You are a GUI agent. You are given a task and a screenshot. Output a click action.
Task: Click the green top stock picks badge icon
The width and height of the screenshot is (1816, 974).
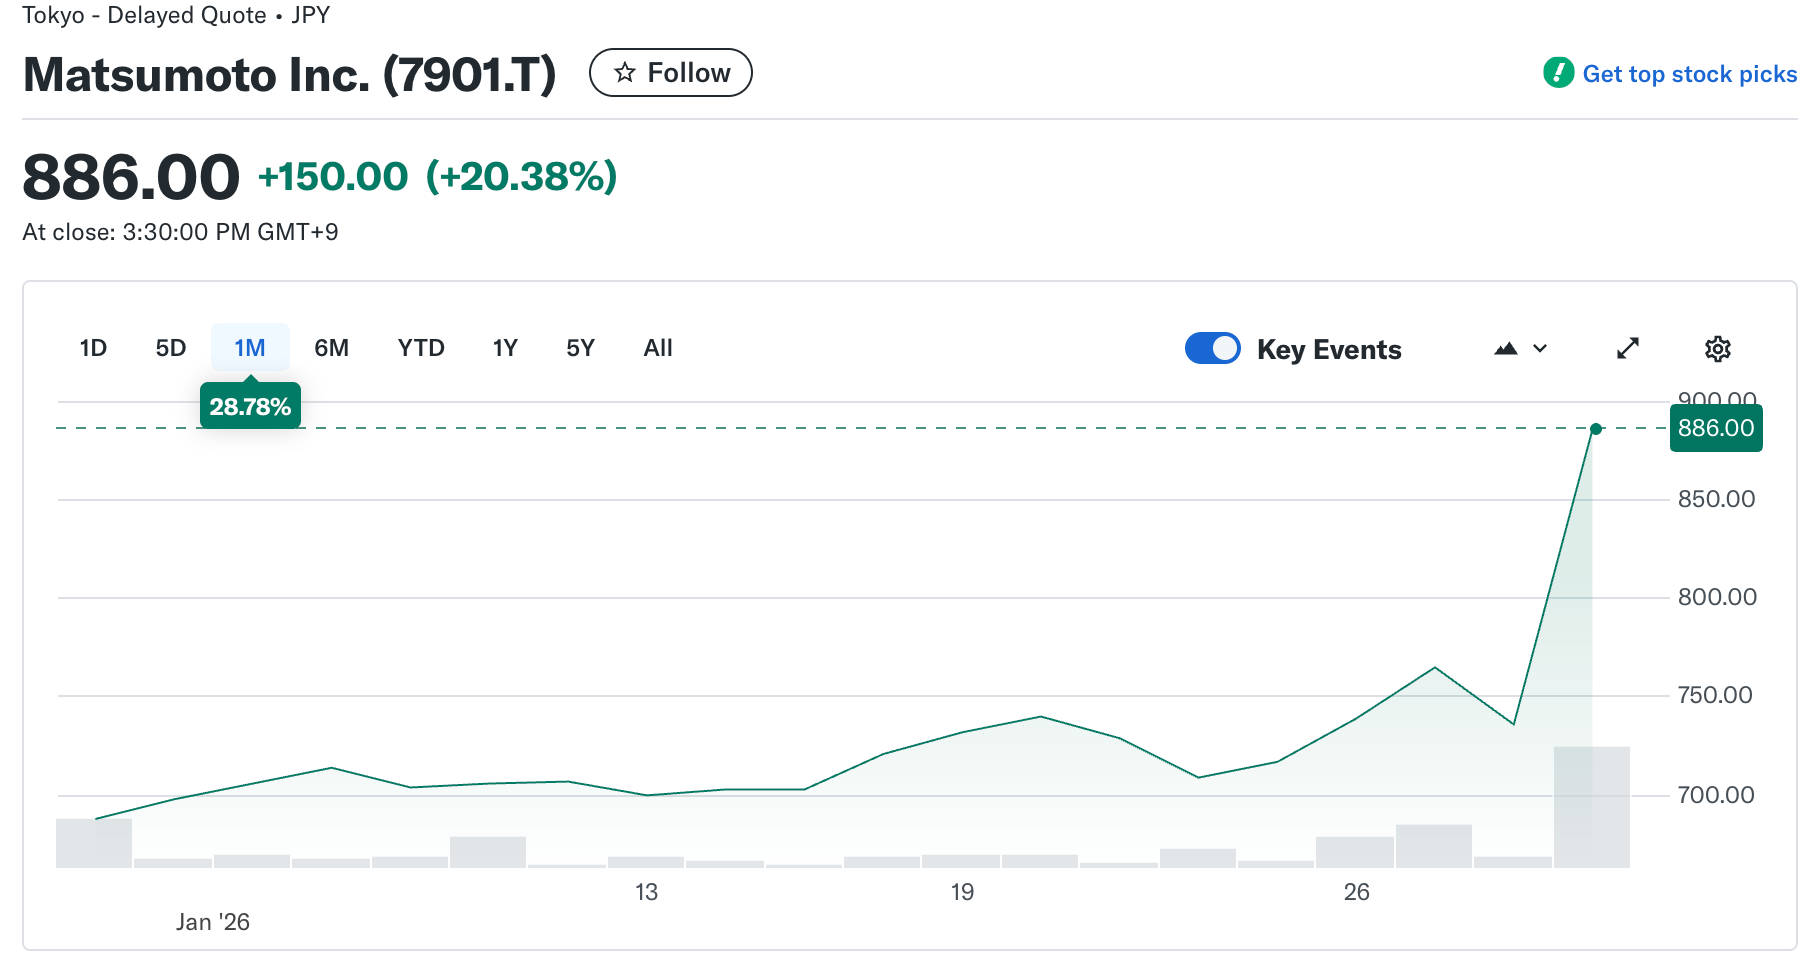1558,73
